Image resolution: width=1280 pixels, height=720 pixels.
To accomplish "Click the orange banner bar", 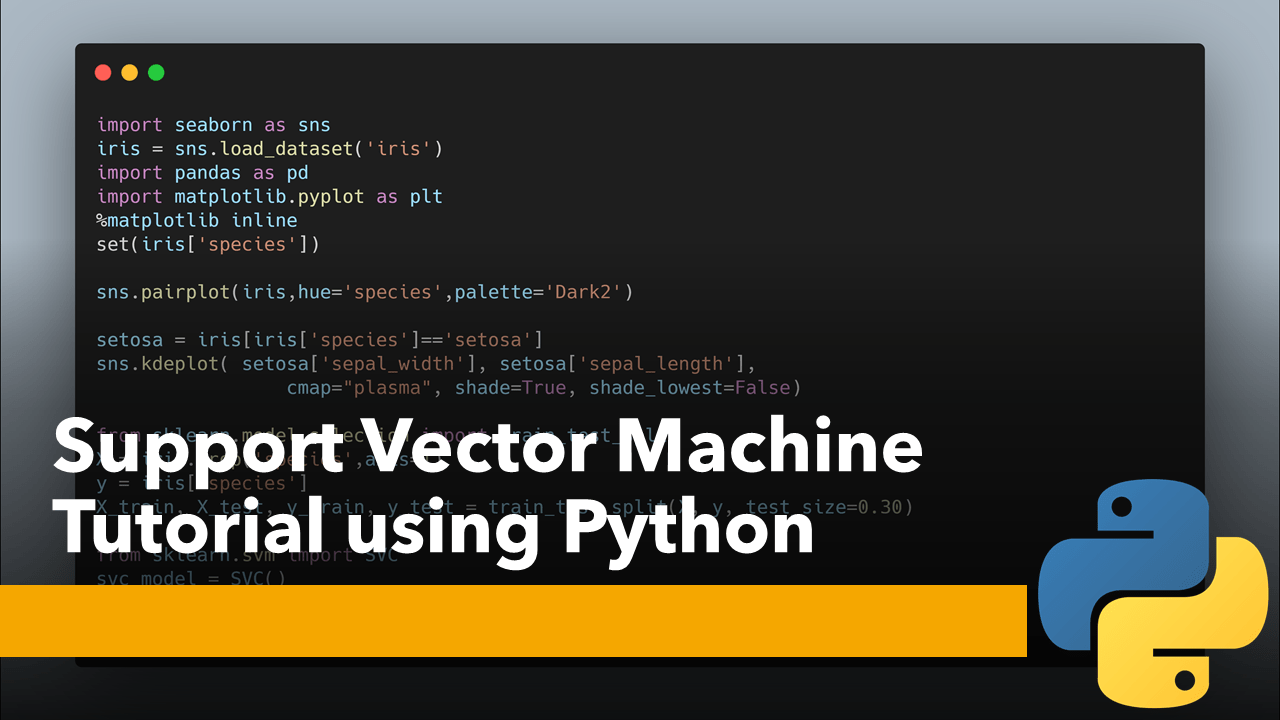I will 500,622.
